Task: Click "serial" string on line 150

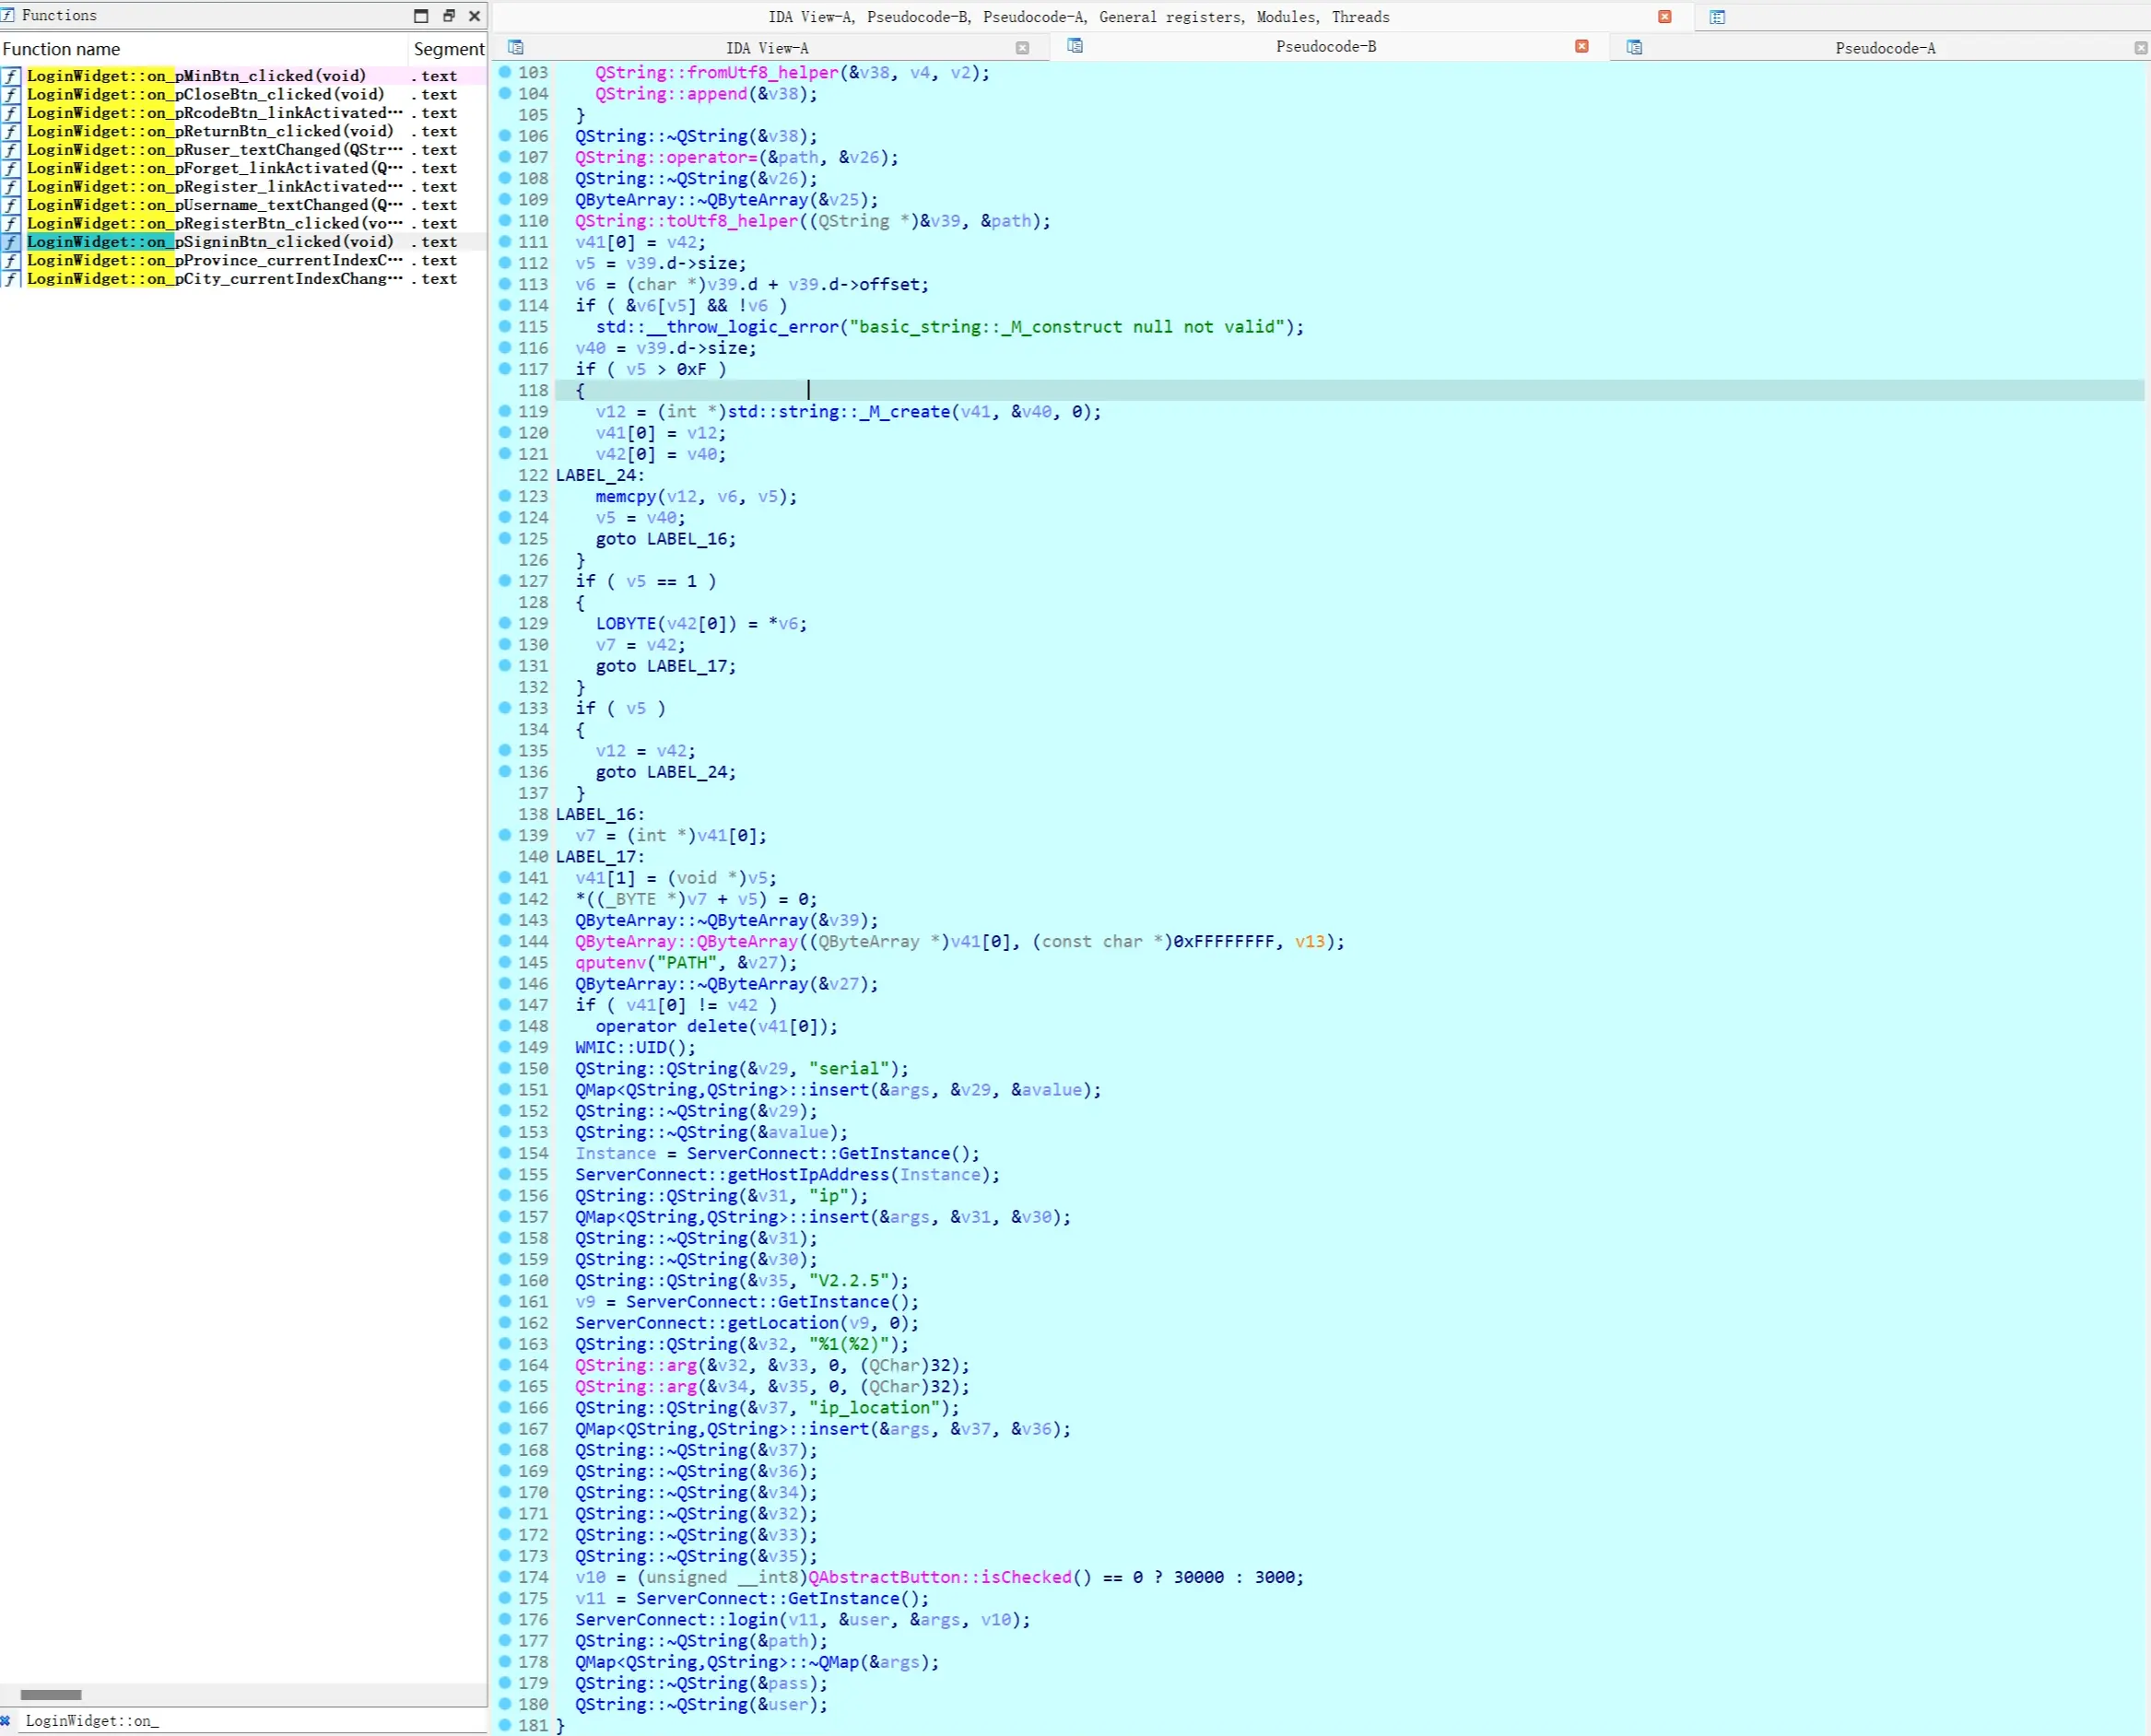Action: pos(849,1069)
